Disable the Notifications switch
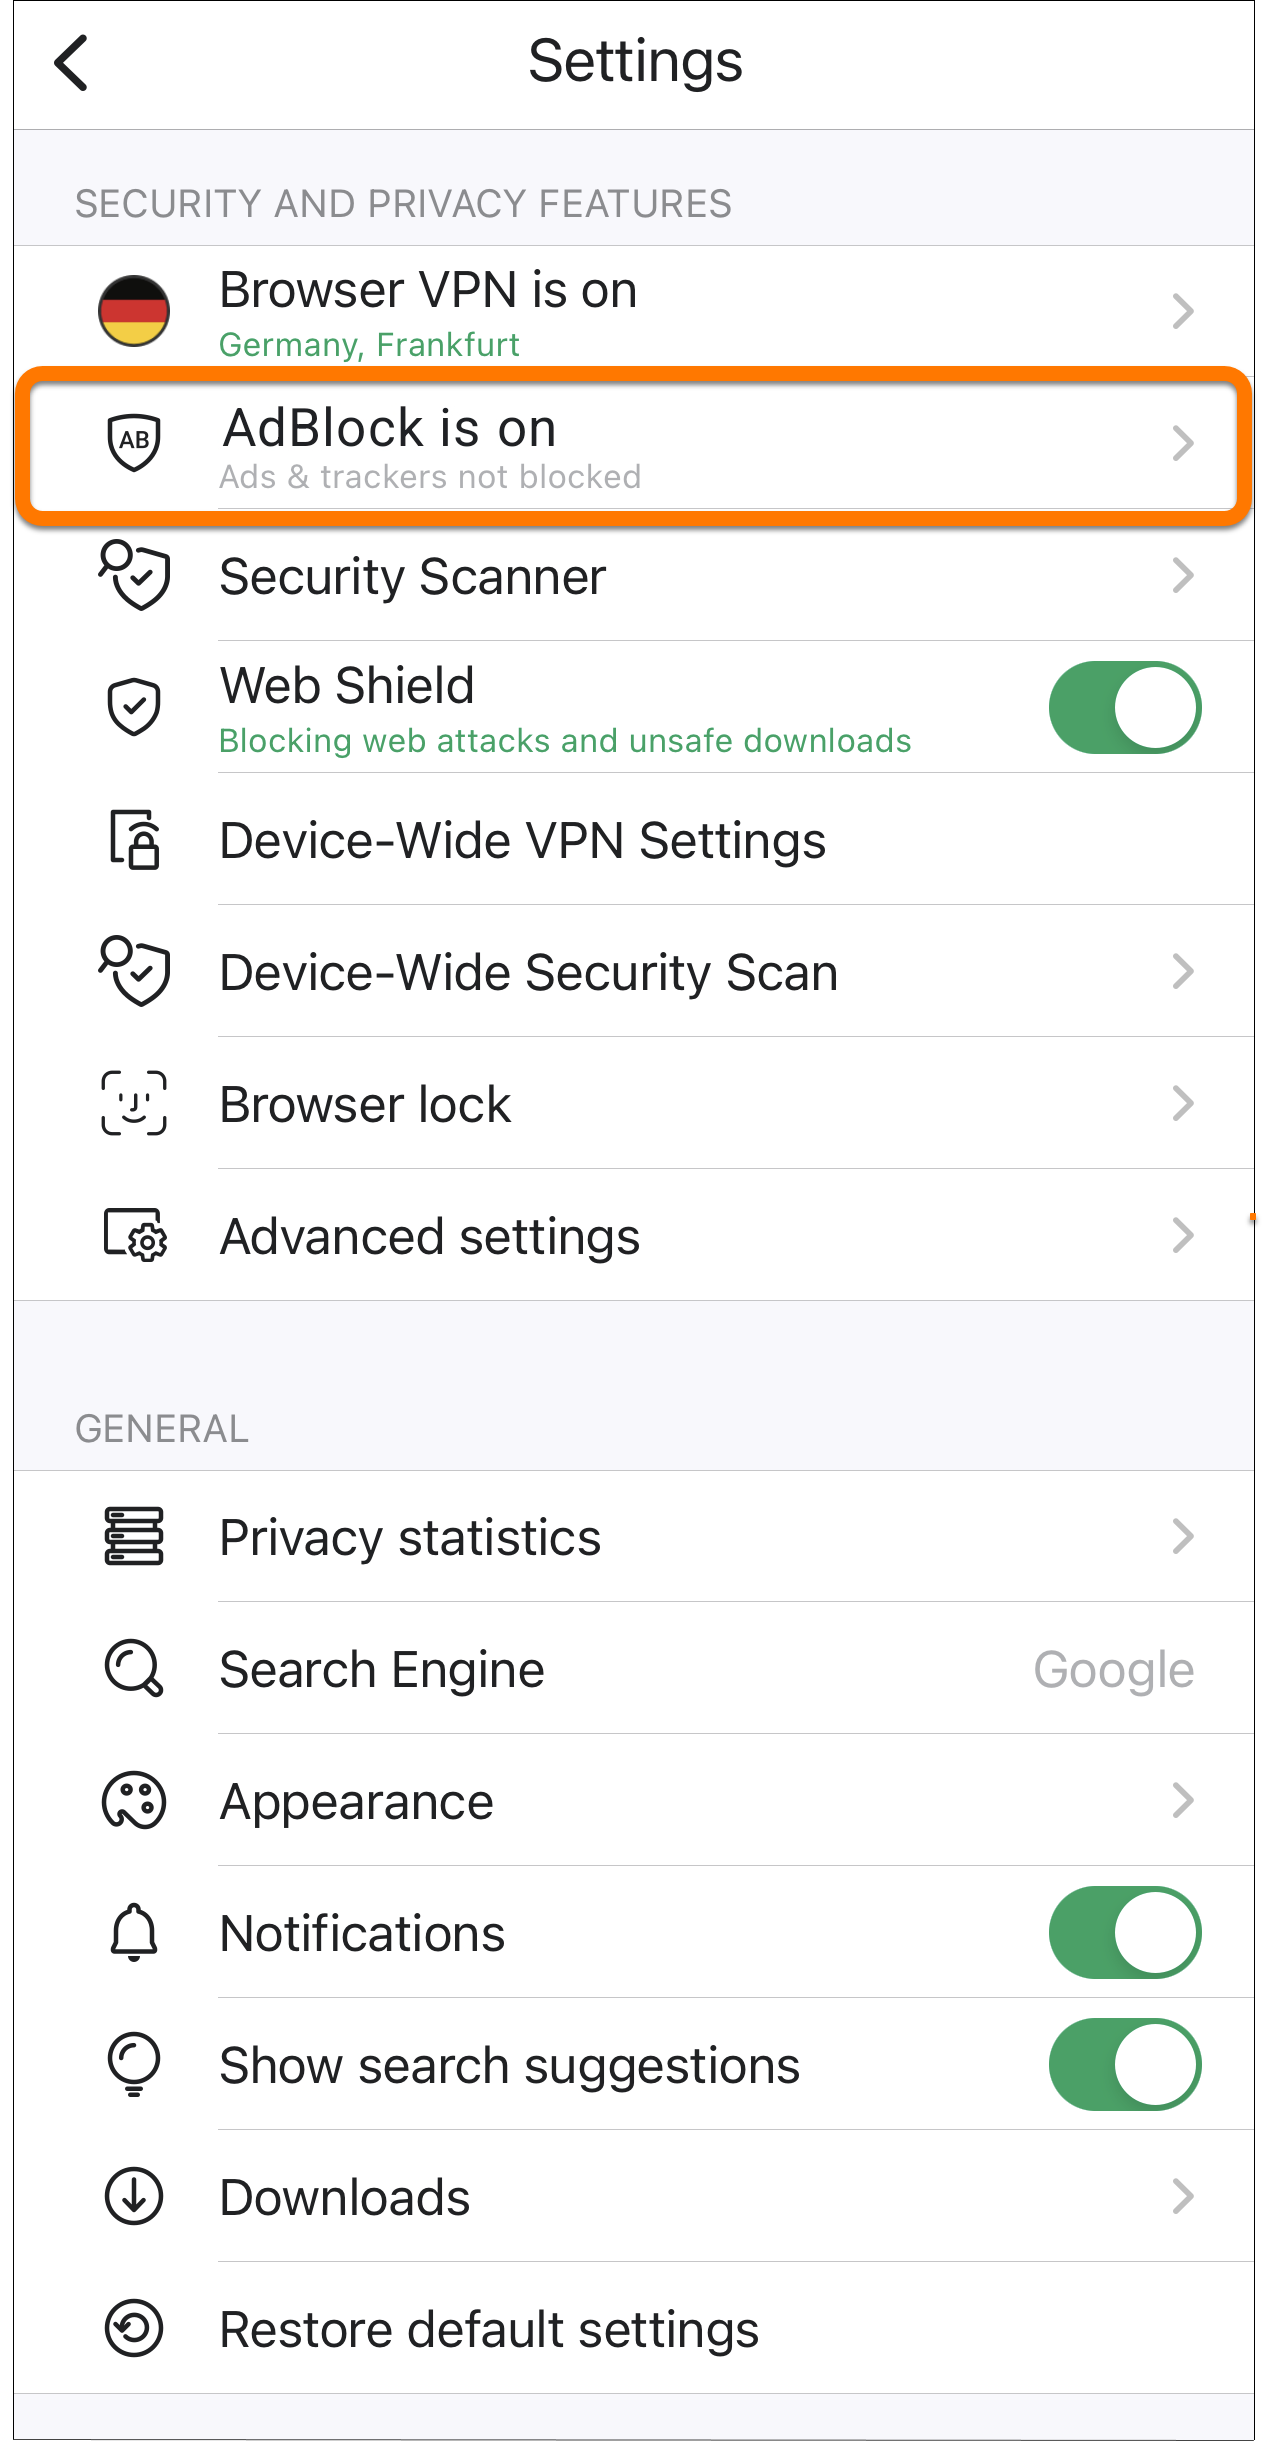1270x2456 pixels. [1125, 1932]
